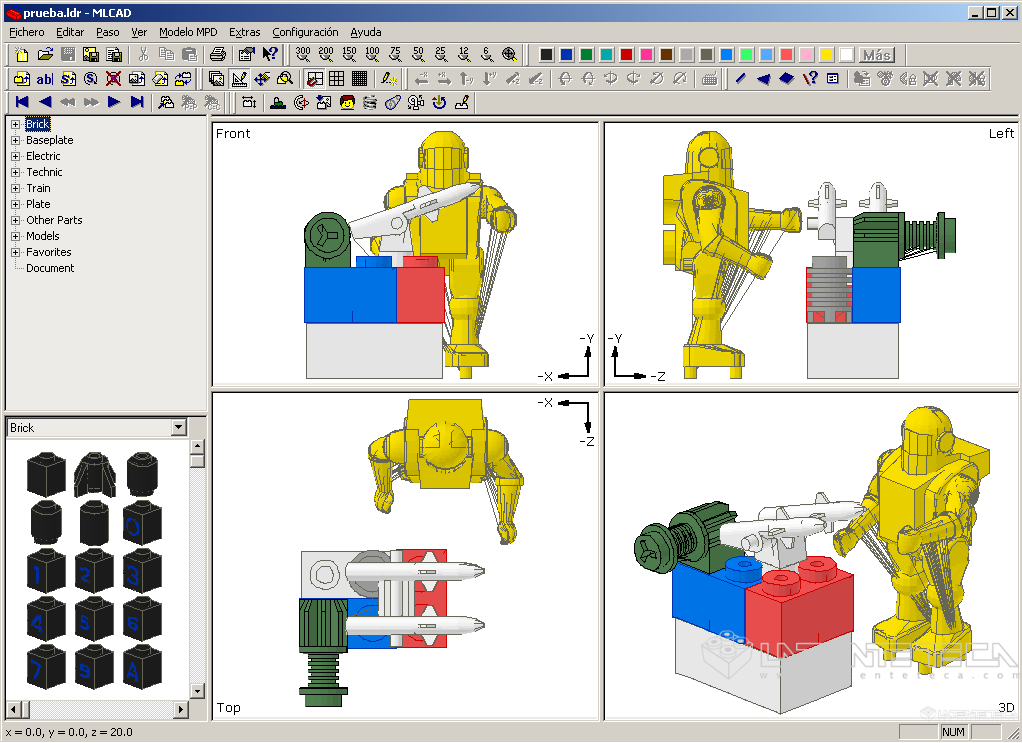Open the minifig generator face icon
Screen dimensions: 1022x743
(347, 102)
